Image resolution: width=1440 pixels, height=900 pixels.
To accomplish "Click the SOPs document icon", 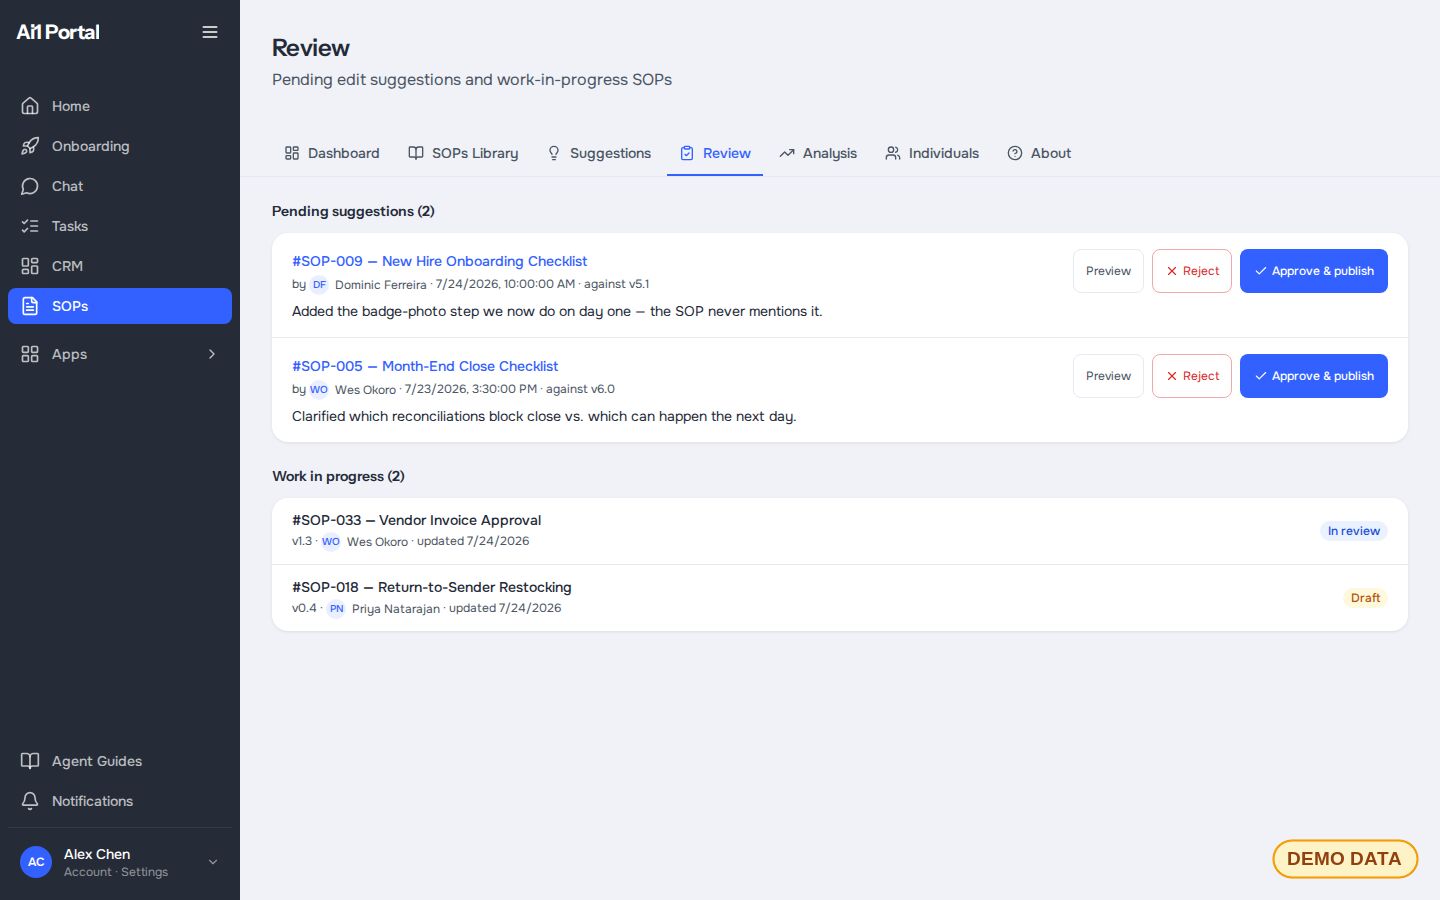I will 30,306.
